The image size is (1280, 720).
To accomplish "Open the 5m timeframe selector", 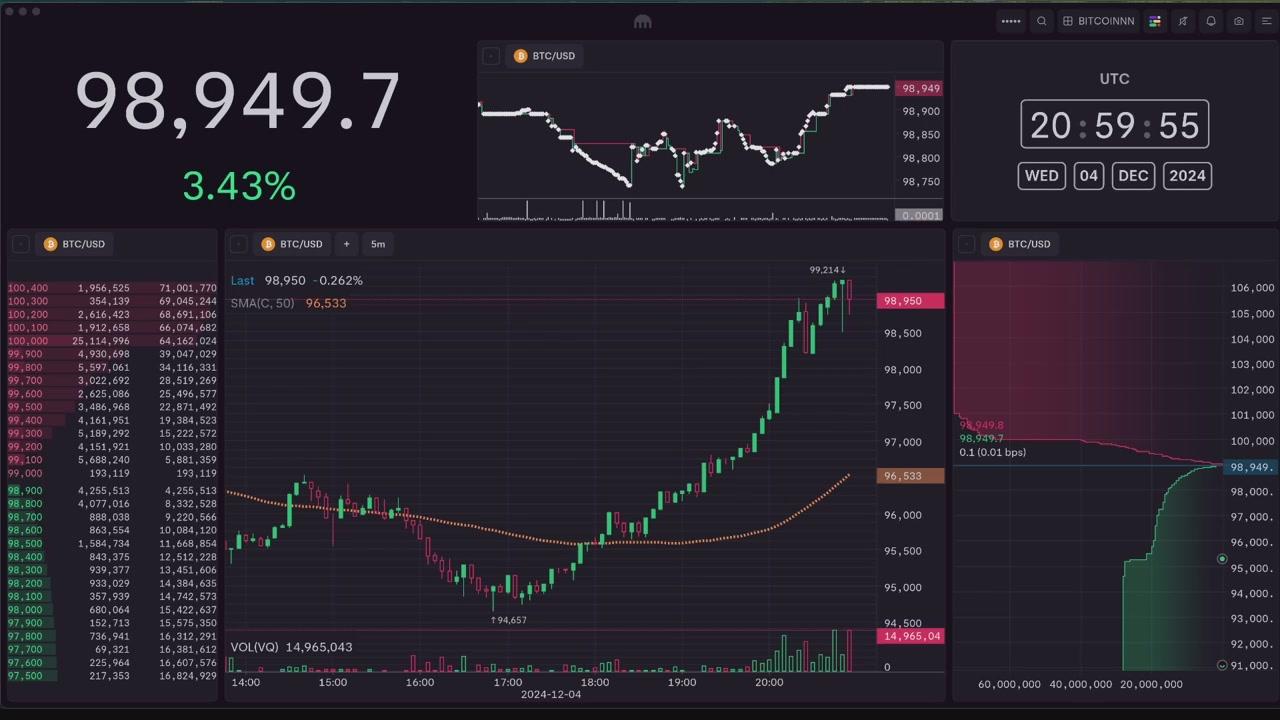I will tap(378, 244).
